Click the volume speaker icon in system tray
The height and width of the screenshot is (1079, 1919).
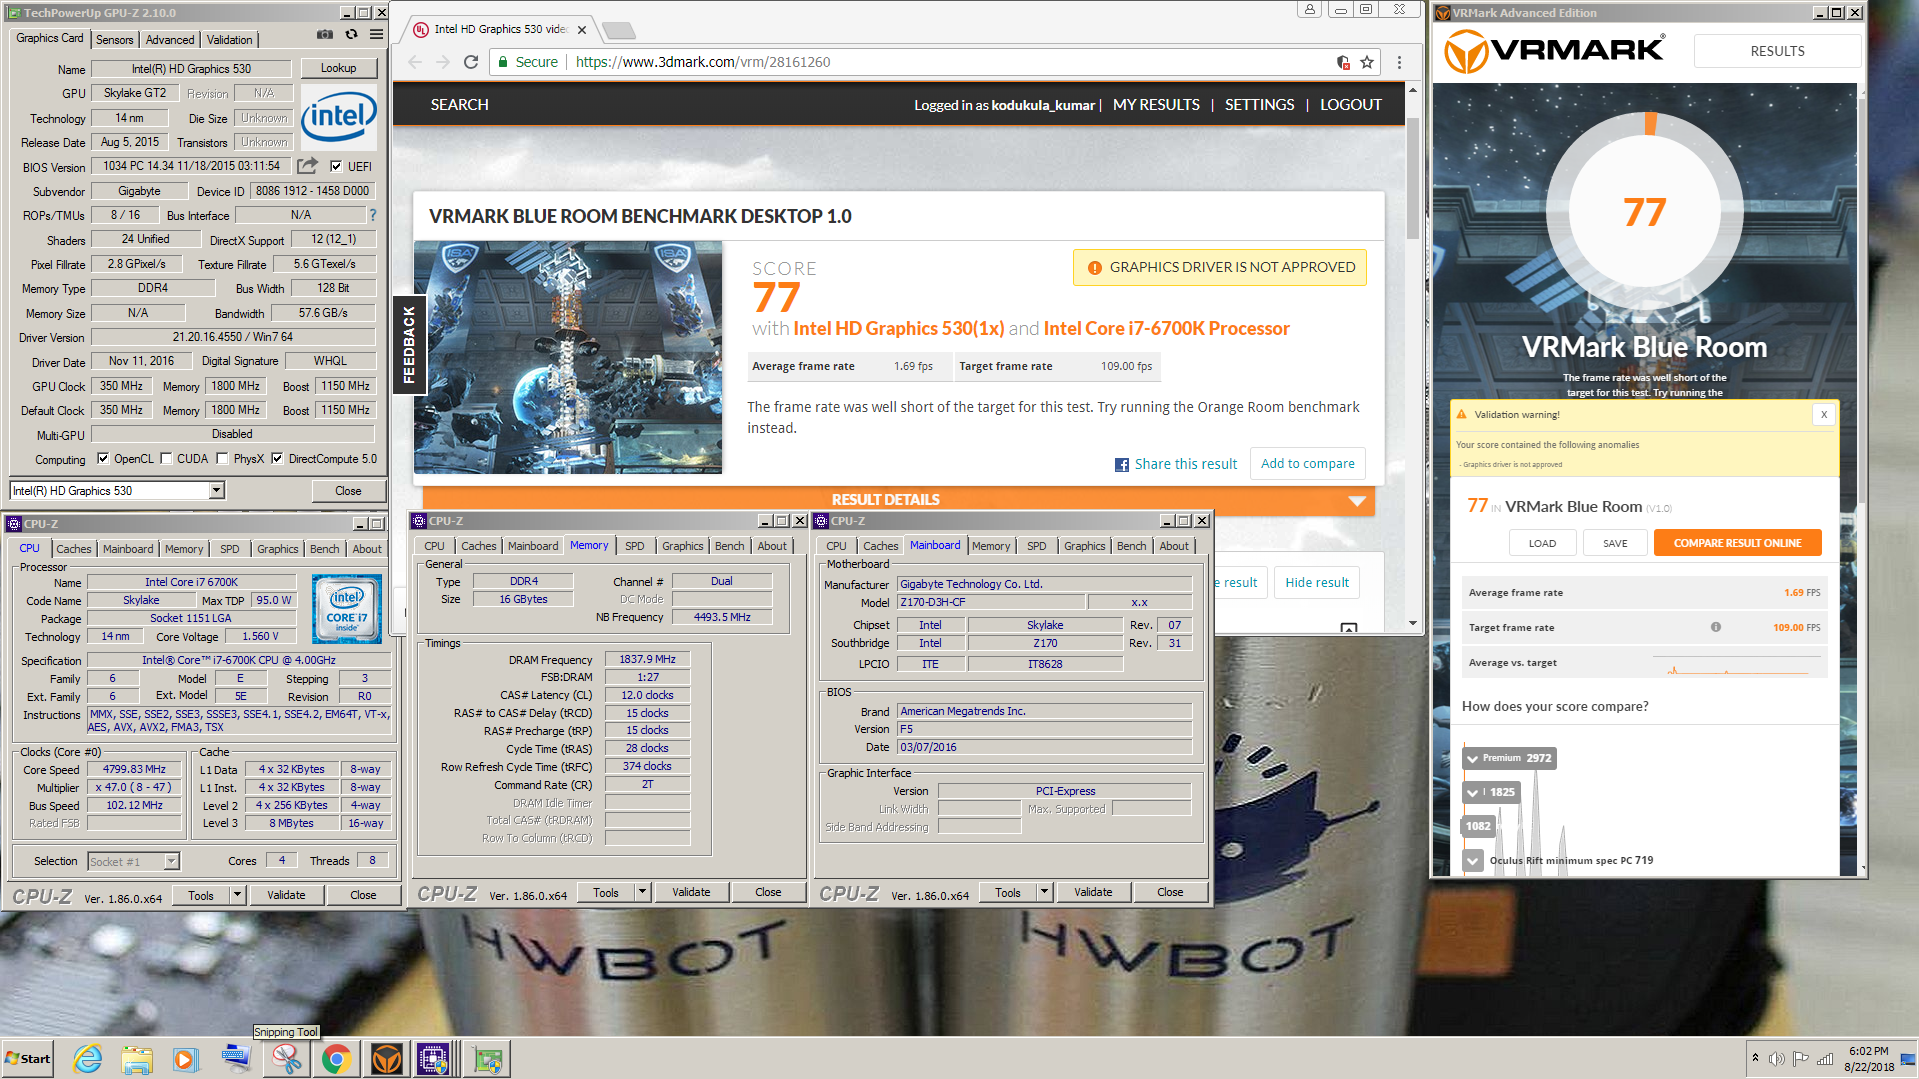click(x=1776, y=1059)
